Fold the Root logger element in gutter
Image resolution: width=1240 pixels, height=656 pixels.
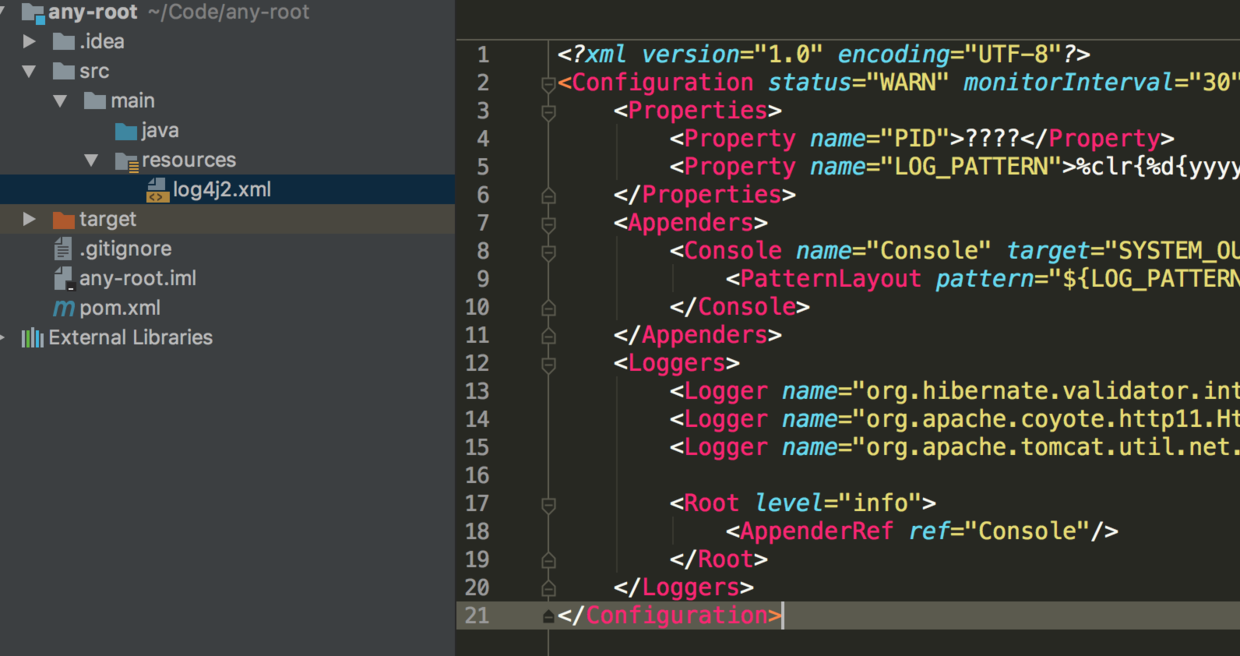pos(547,504)
